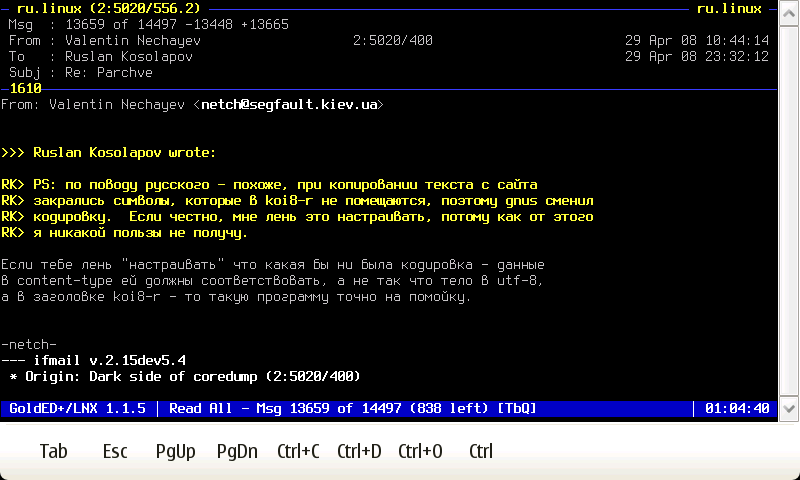Tap the PgDn toolbar key
Screen dimensions: 800x480
(237, 451)
